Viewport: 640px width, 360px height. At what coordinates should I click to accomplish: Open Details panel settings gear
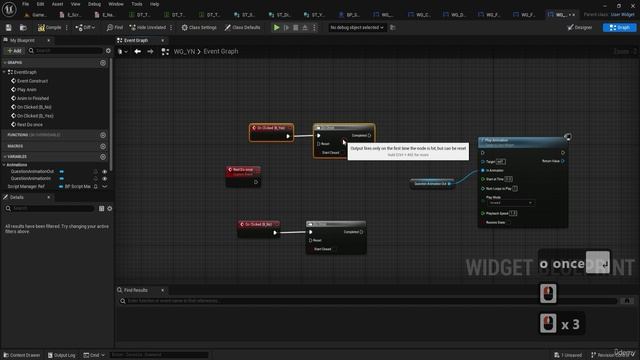coord(109,208)
